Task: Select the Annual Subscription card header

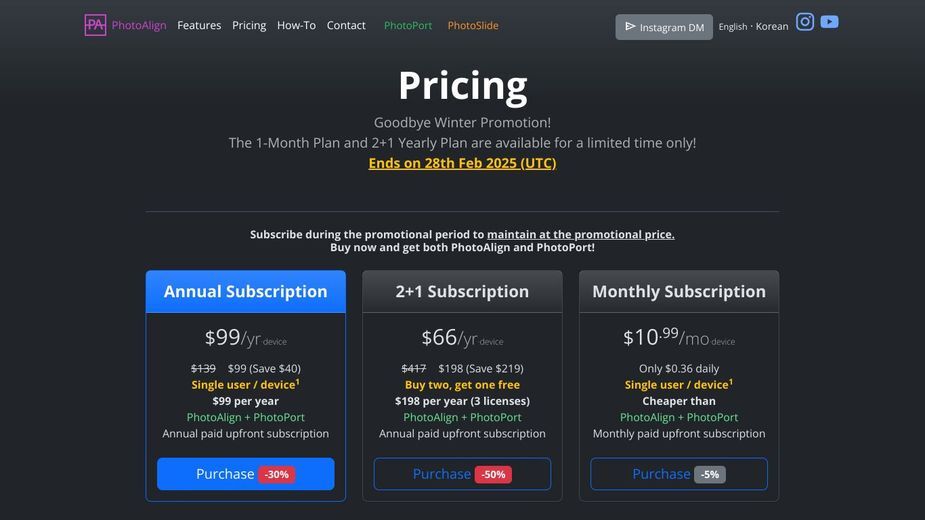Action: tap(245, 292)
